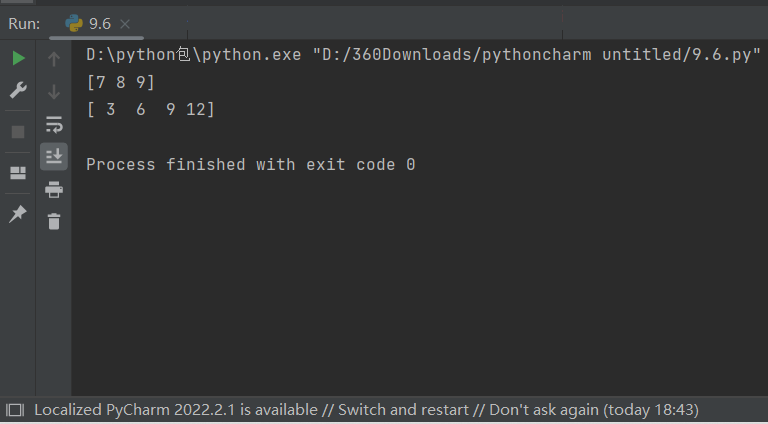
Task: Click the Switch and restart link
Action: (x=403, y=410)
